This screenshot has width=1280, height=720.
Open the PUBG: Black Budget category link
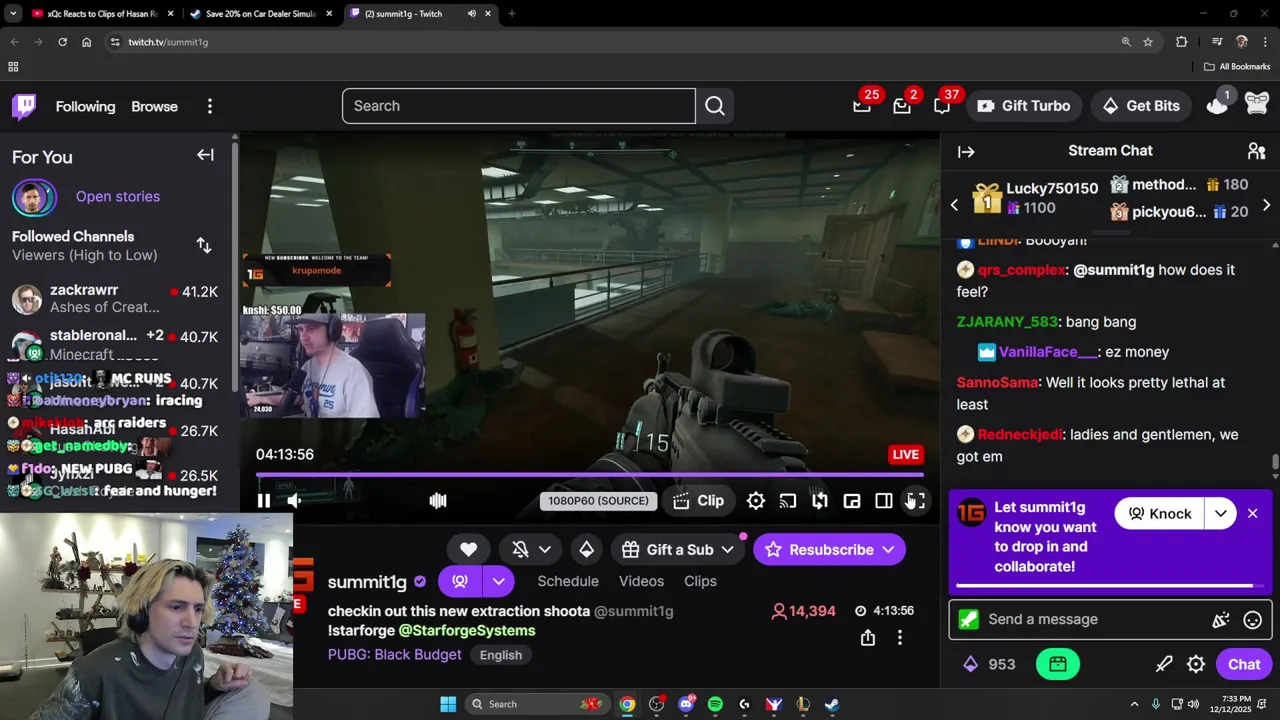[x=395, y=654]
